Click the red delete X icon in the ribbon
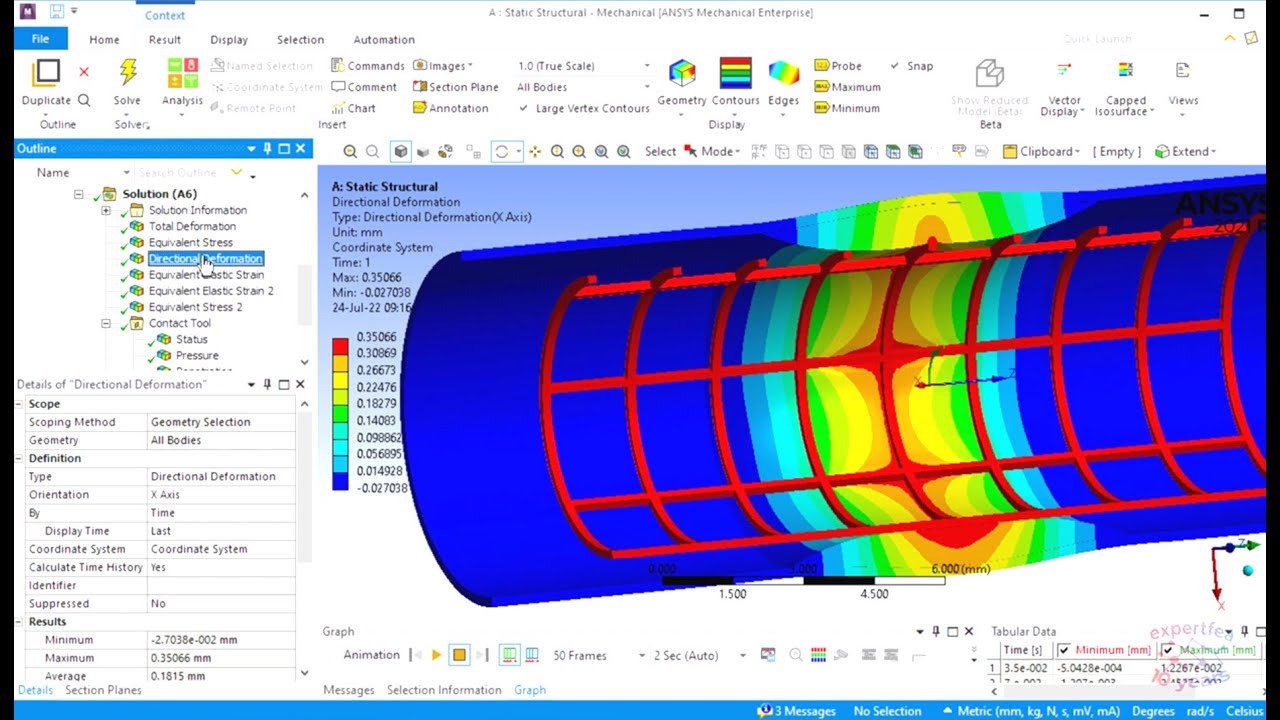Image resolution: width=1280 pixels, height=720 pixels. (84, 72)
